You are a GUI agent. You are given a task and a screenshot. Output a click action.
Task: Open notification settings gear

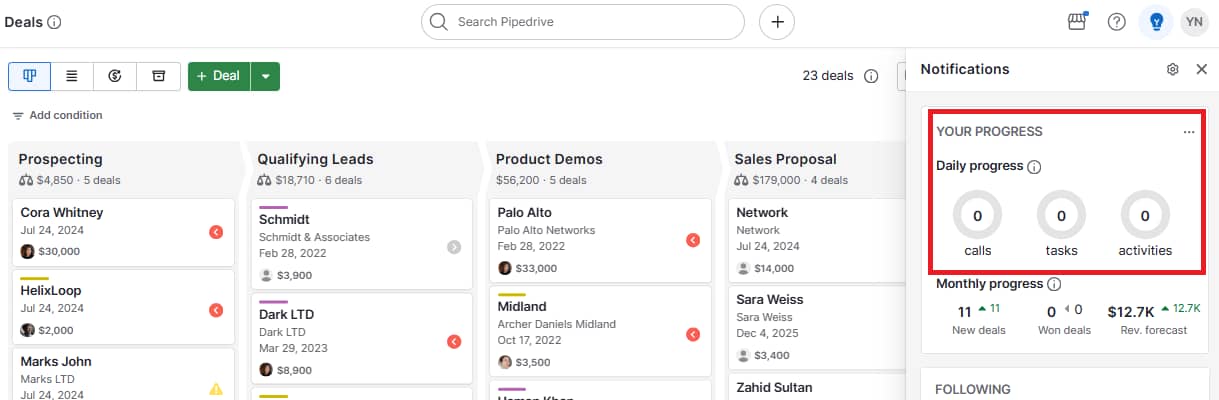pyautogui.click(x=1173, y=69)
